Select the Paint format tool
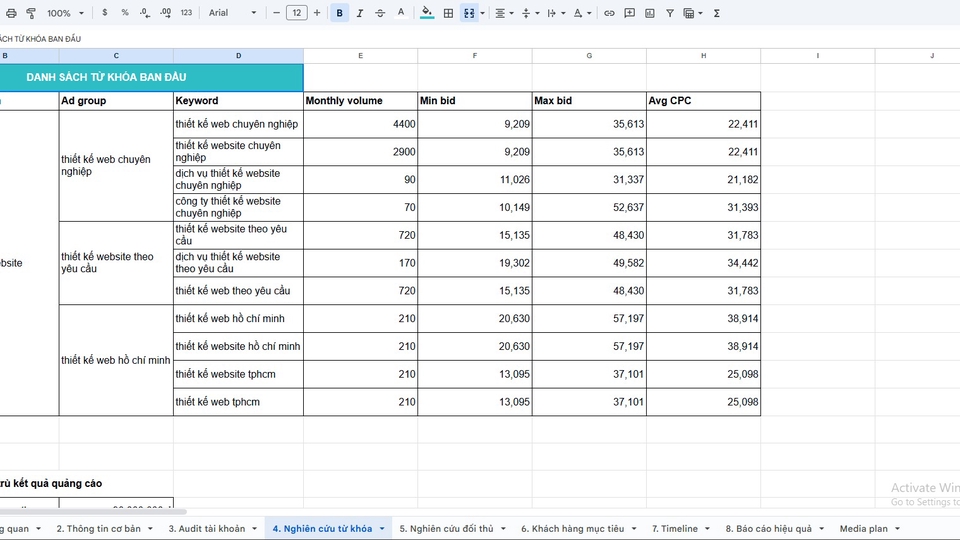The width and height of the screenshot is (960, 540). coord(31,13)
